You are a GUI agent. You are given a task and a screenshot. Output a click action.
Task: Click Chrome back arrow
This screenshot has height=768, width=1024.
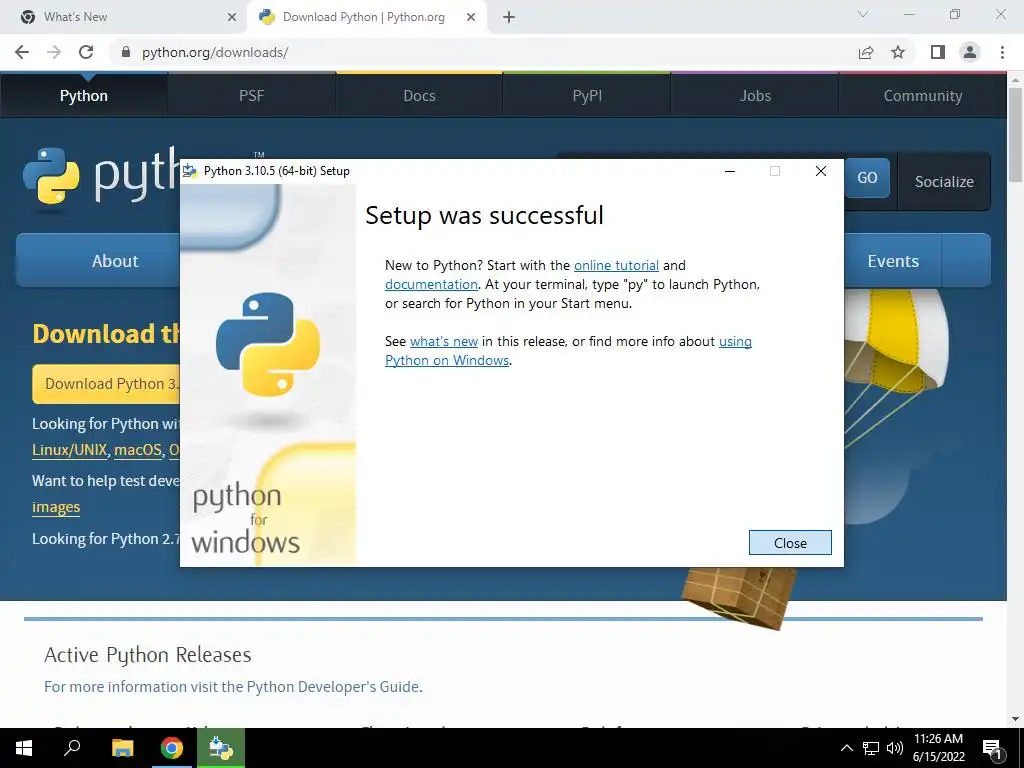tap(22, 52)
